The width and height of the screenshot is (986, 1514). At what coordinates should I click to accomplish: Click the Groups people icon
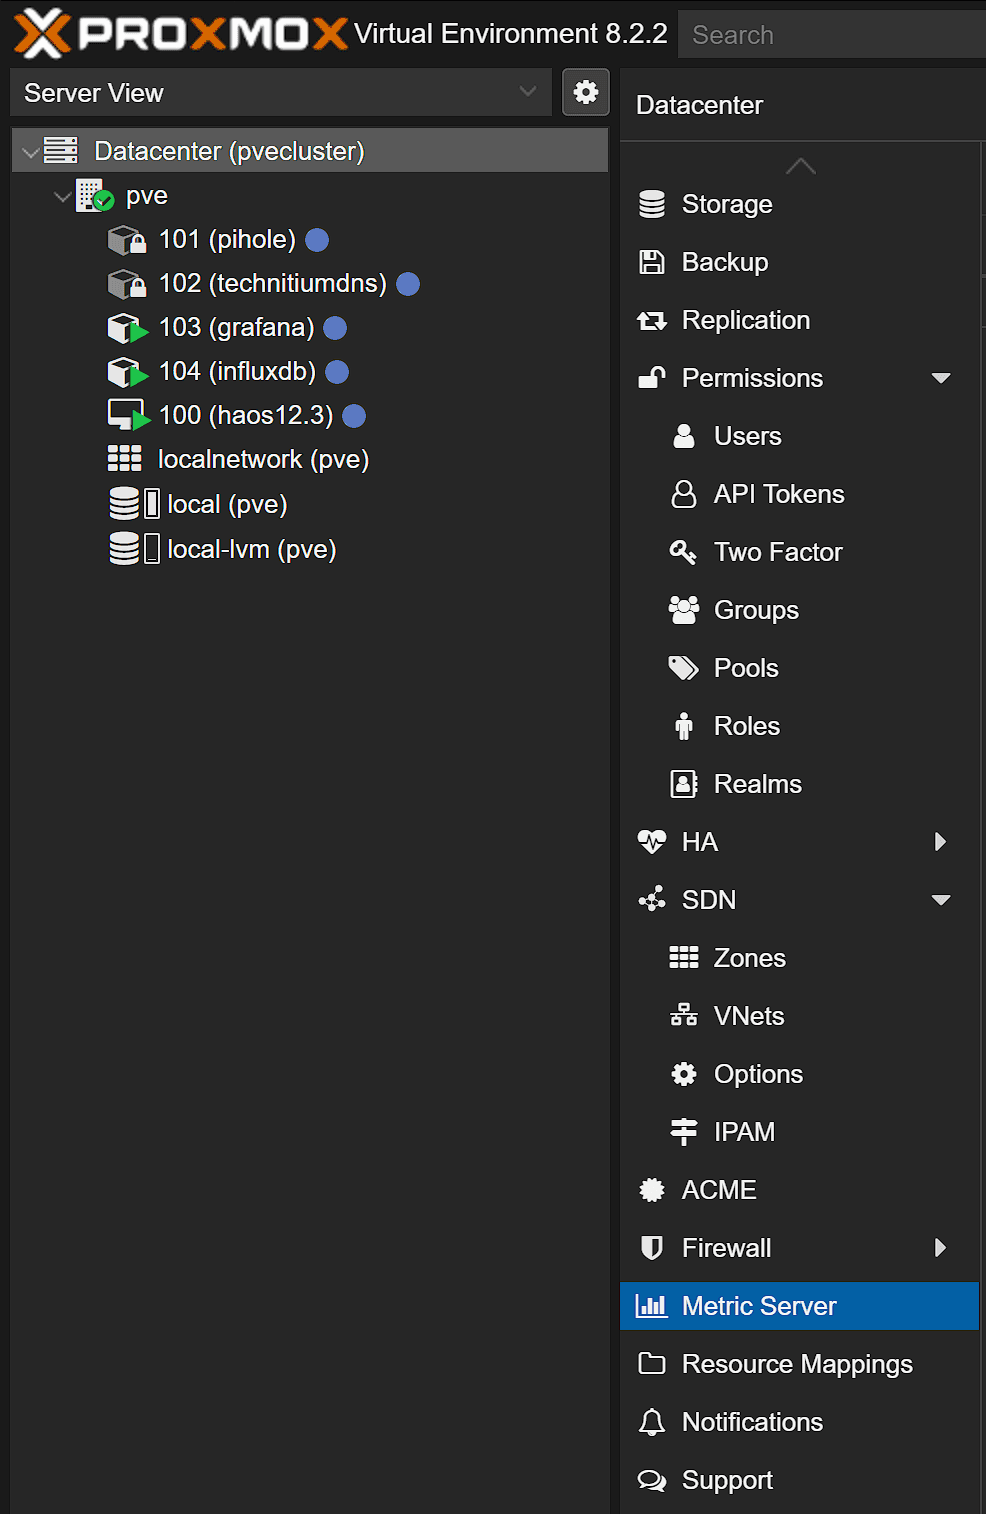[684, 610]
